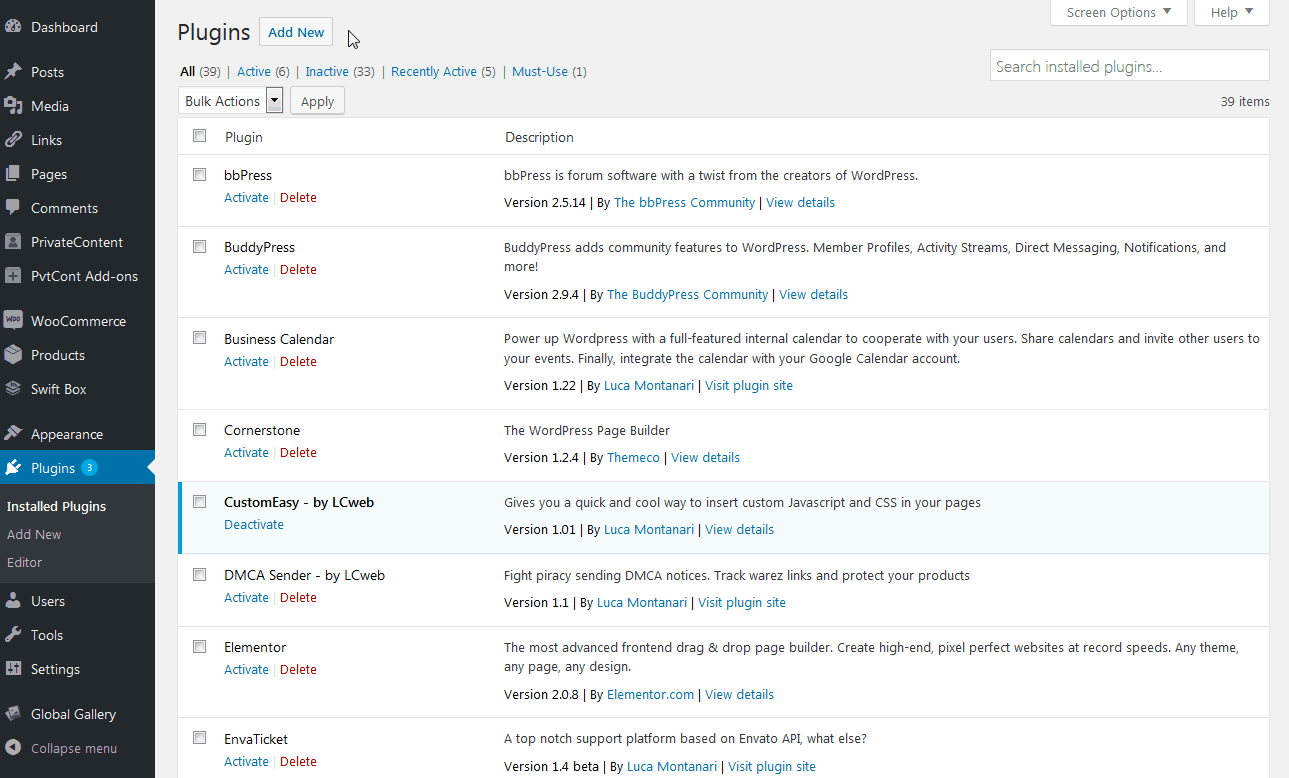
Task: Click the Media icon in sidebar
Action: pyautogui.click(x=13, y=106)
